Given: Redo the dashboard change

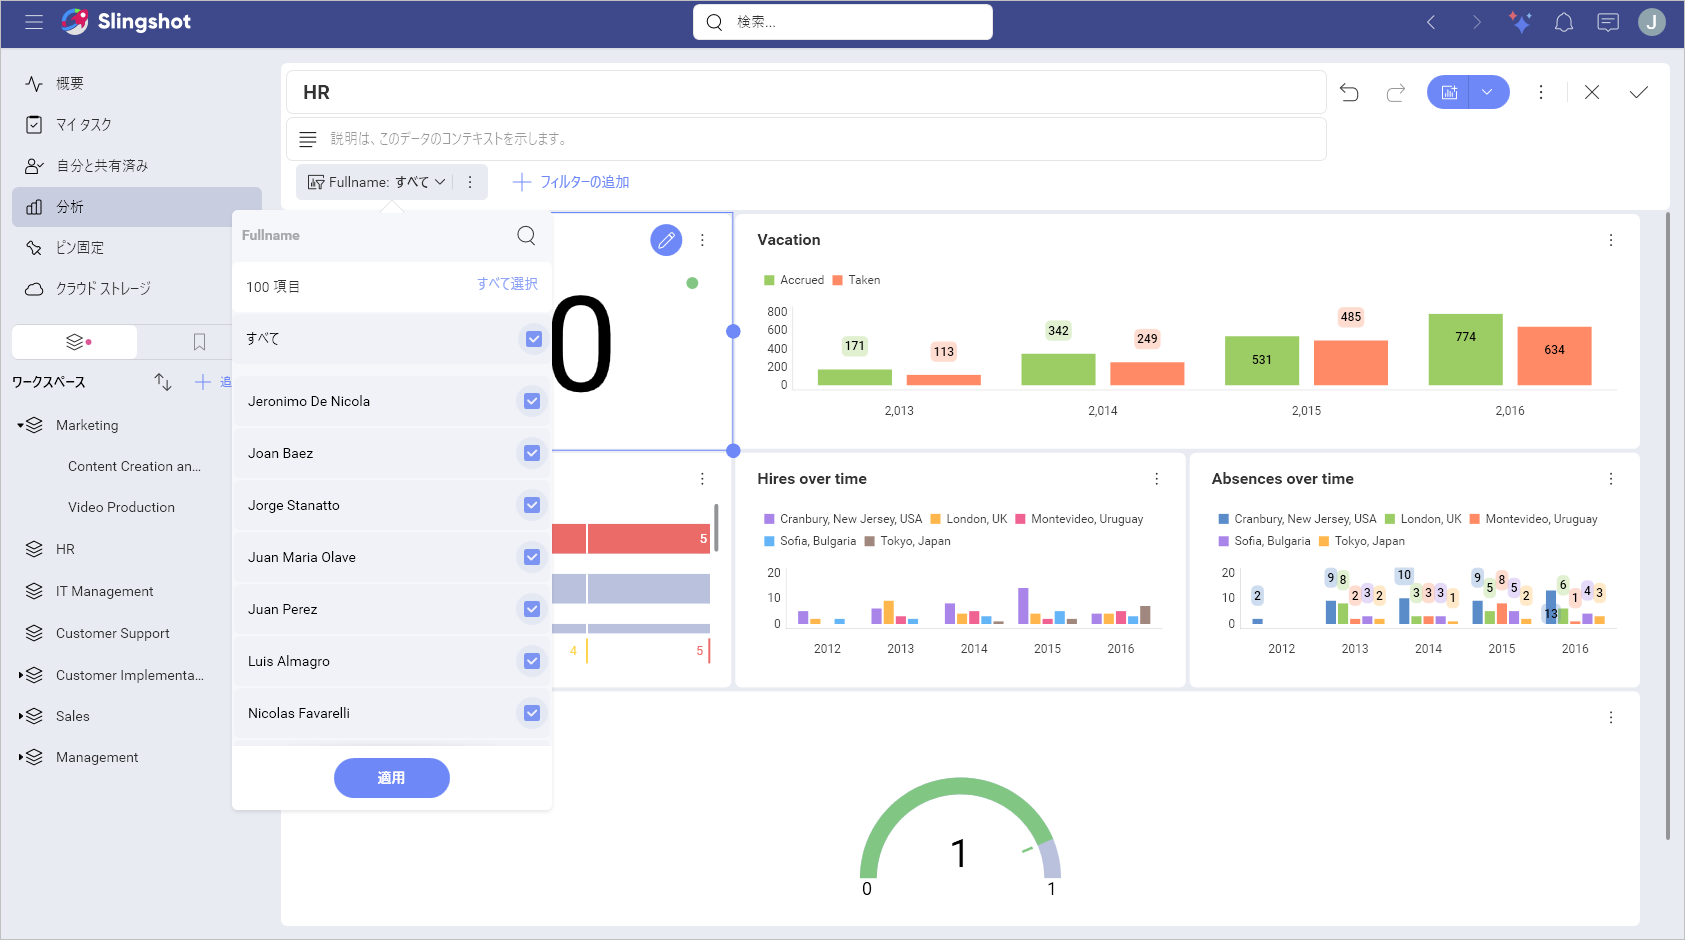Looking at the screenshot, I should pyautogui.click(x=1396, y=92).
